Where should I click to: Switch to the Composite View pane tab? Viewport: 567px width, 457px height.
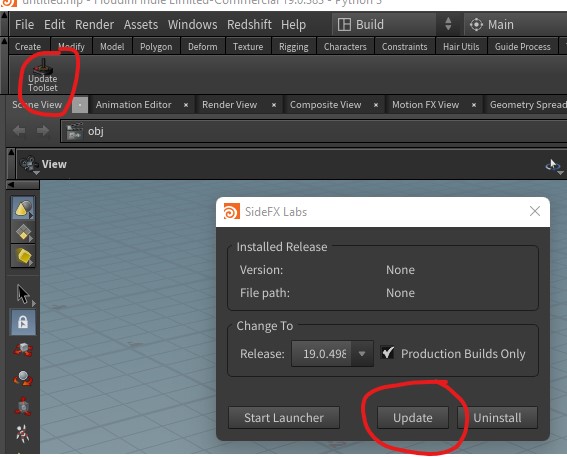click(x=325, y=105)
